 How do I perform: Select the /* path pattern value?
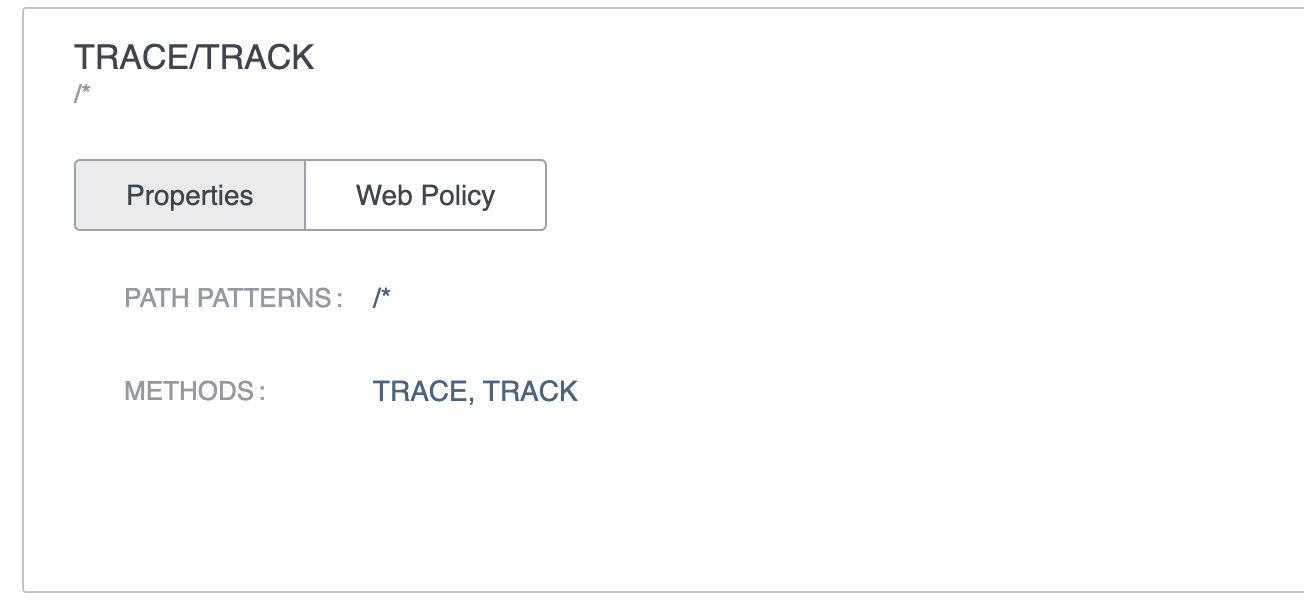pos(381,298)
